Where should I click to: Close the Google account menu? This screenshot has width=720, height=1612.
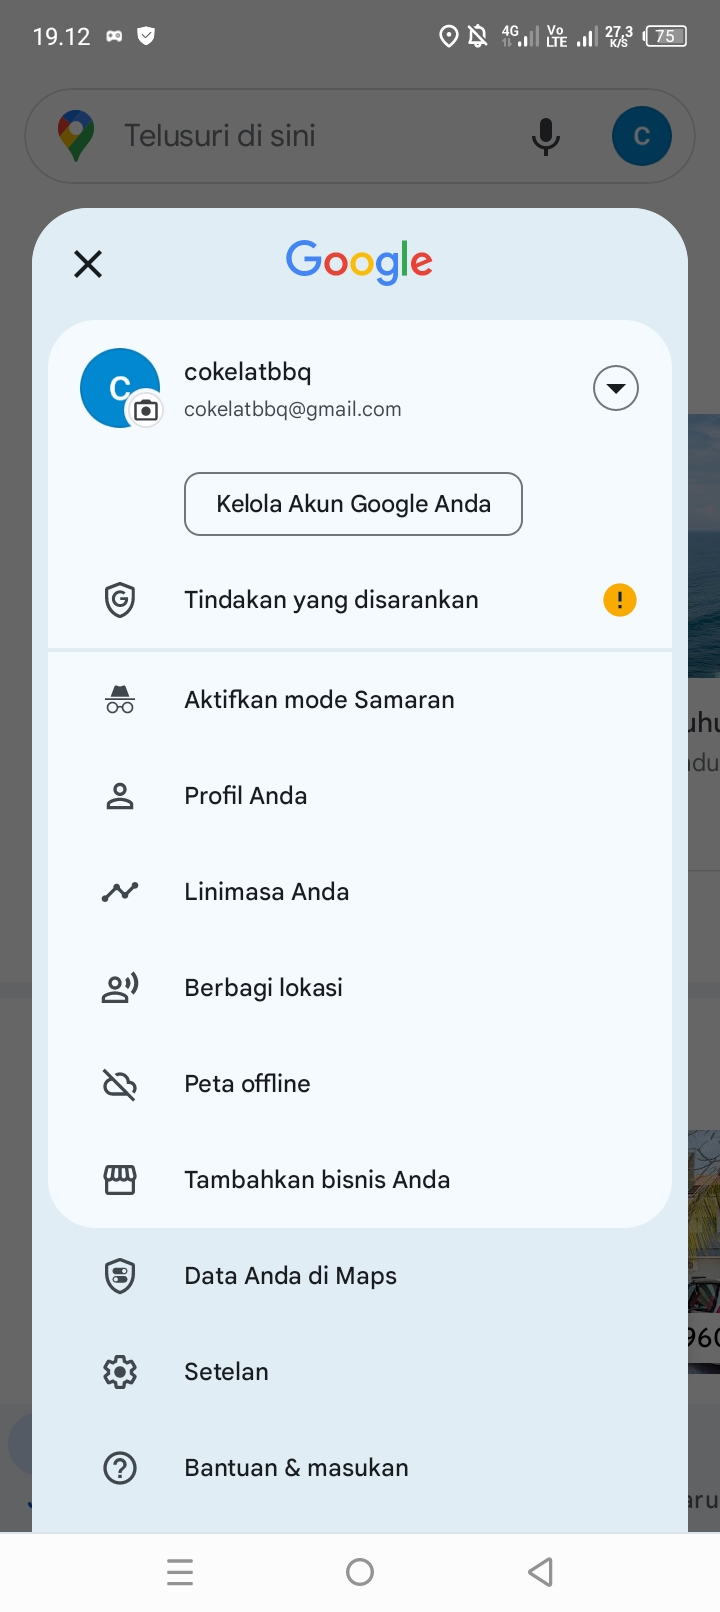[x=88, y=264]
